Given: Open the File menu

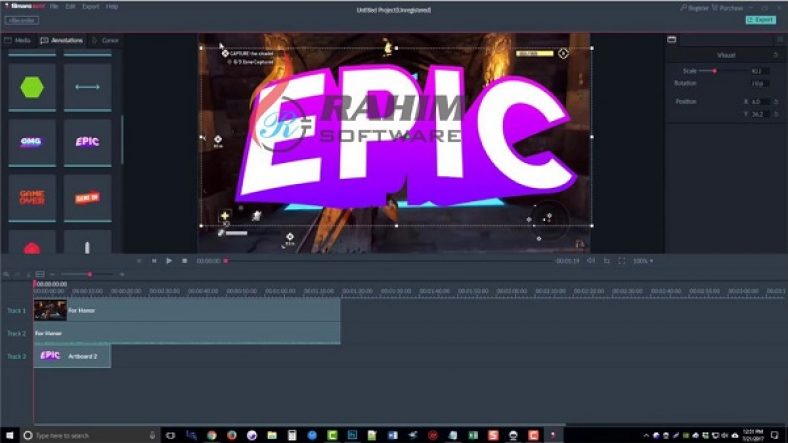Looking at the screenshot, I should click(x=54, y=7).
